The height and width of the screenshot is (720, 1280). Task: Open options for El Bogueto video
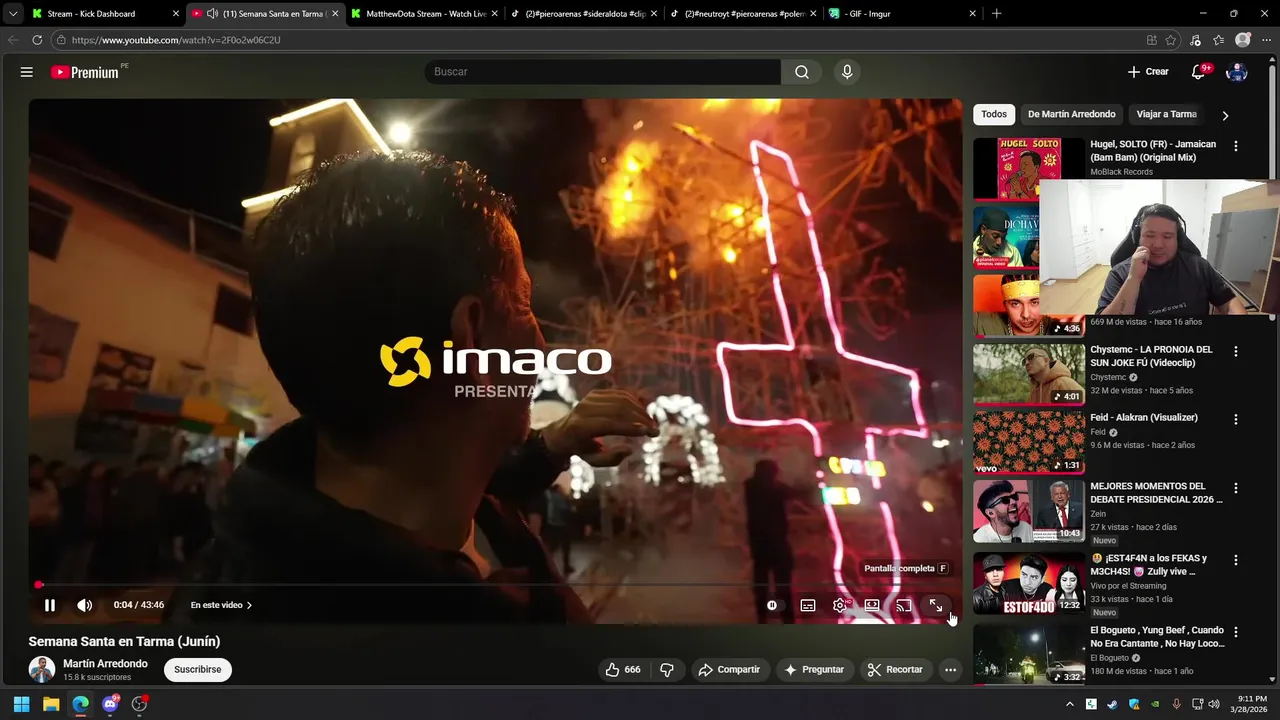click(x=1236, y=632)
